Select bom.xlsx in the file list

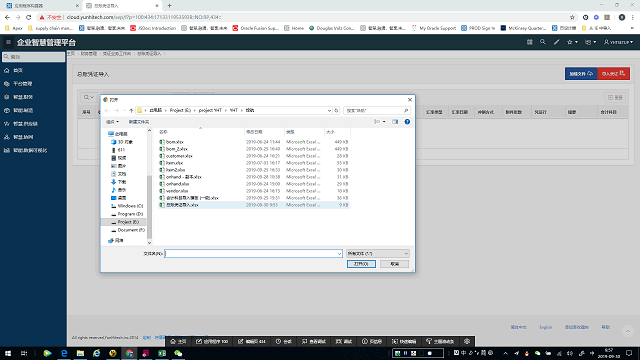[x=175, y=142]
